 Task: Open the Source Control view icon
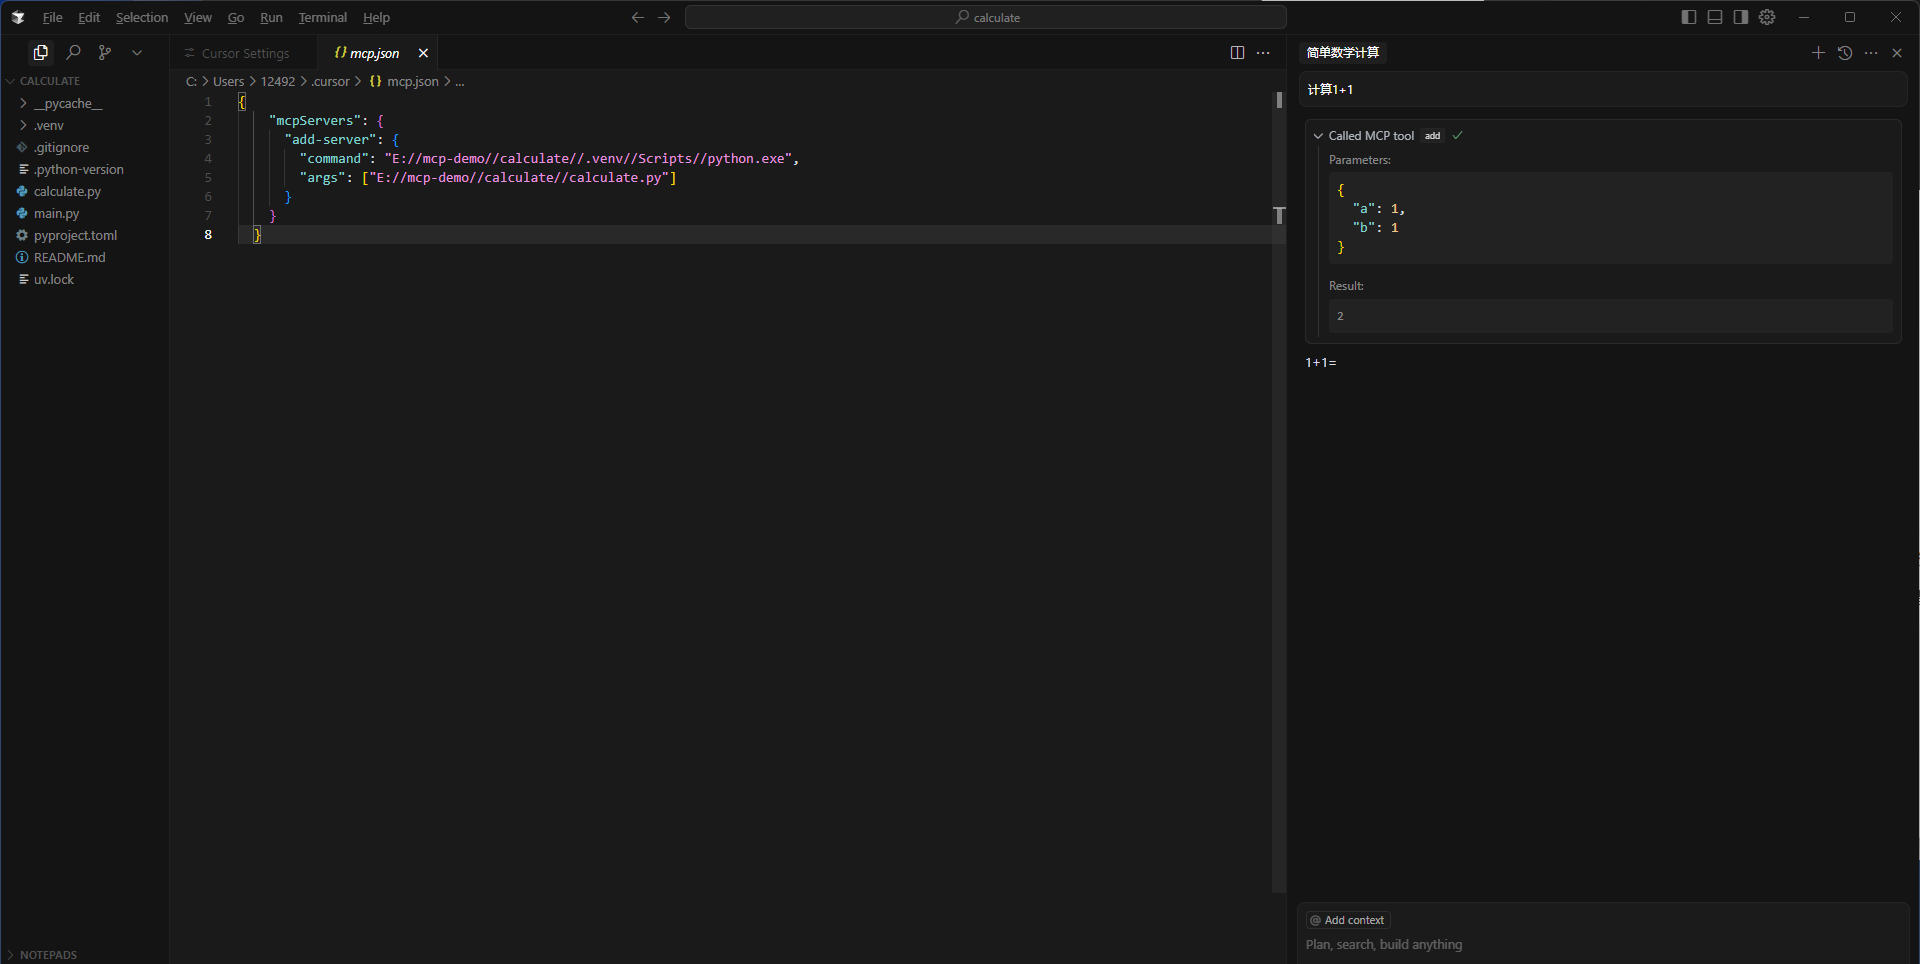(105, 53)
